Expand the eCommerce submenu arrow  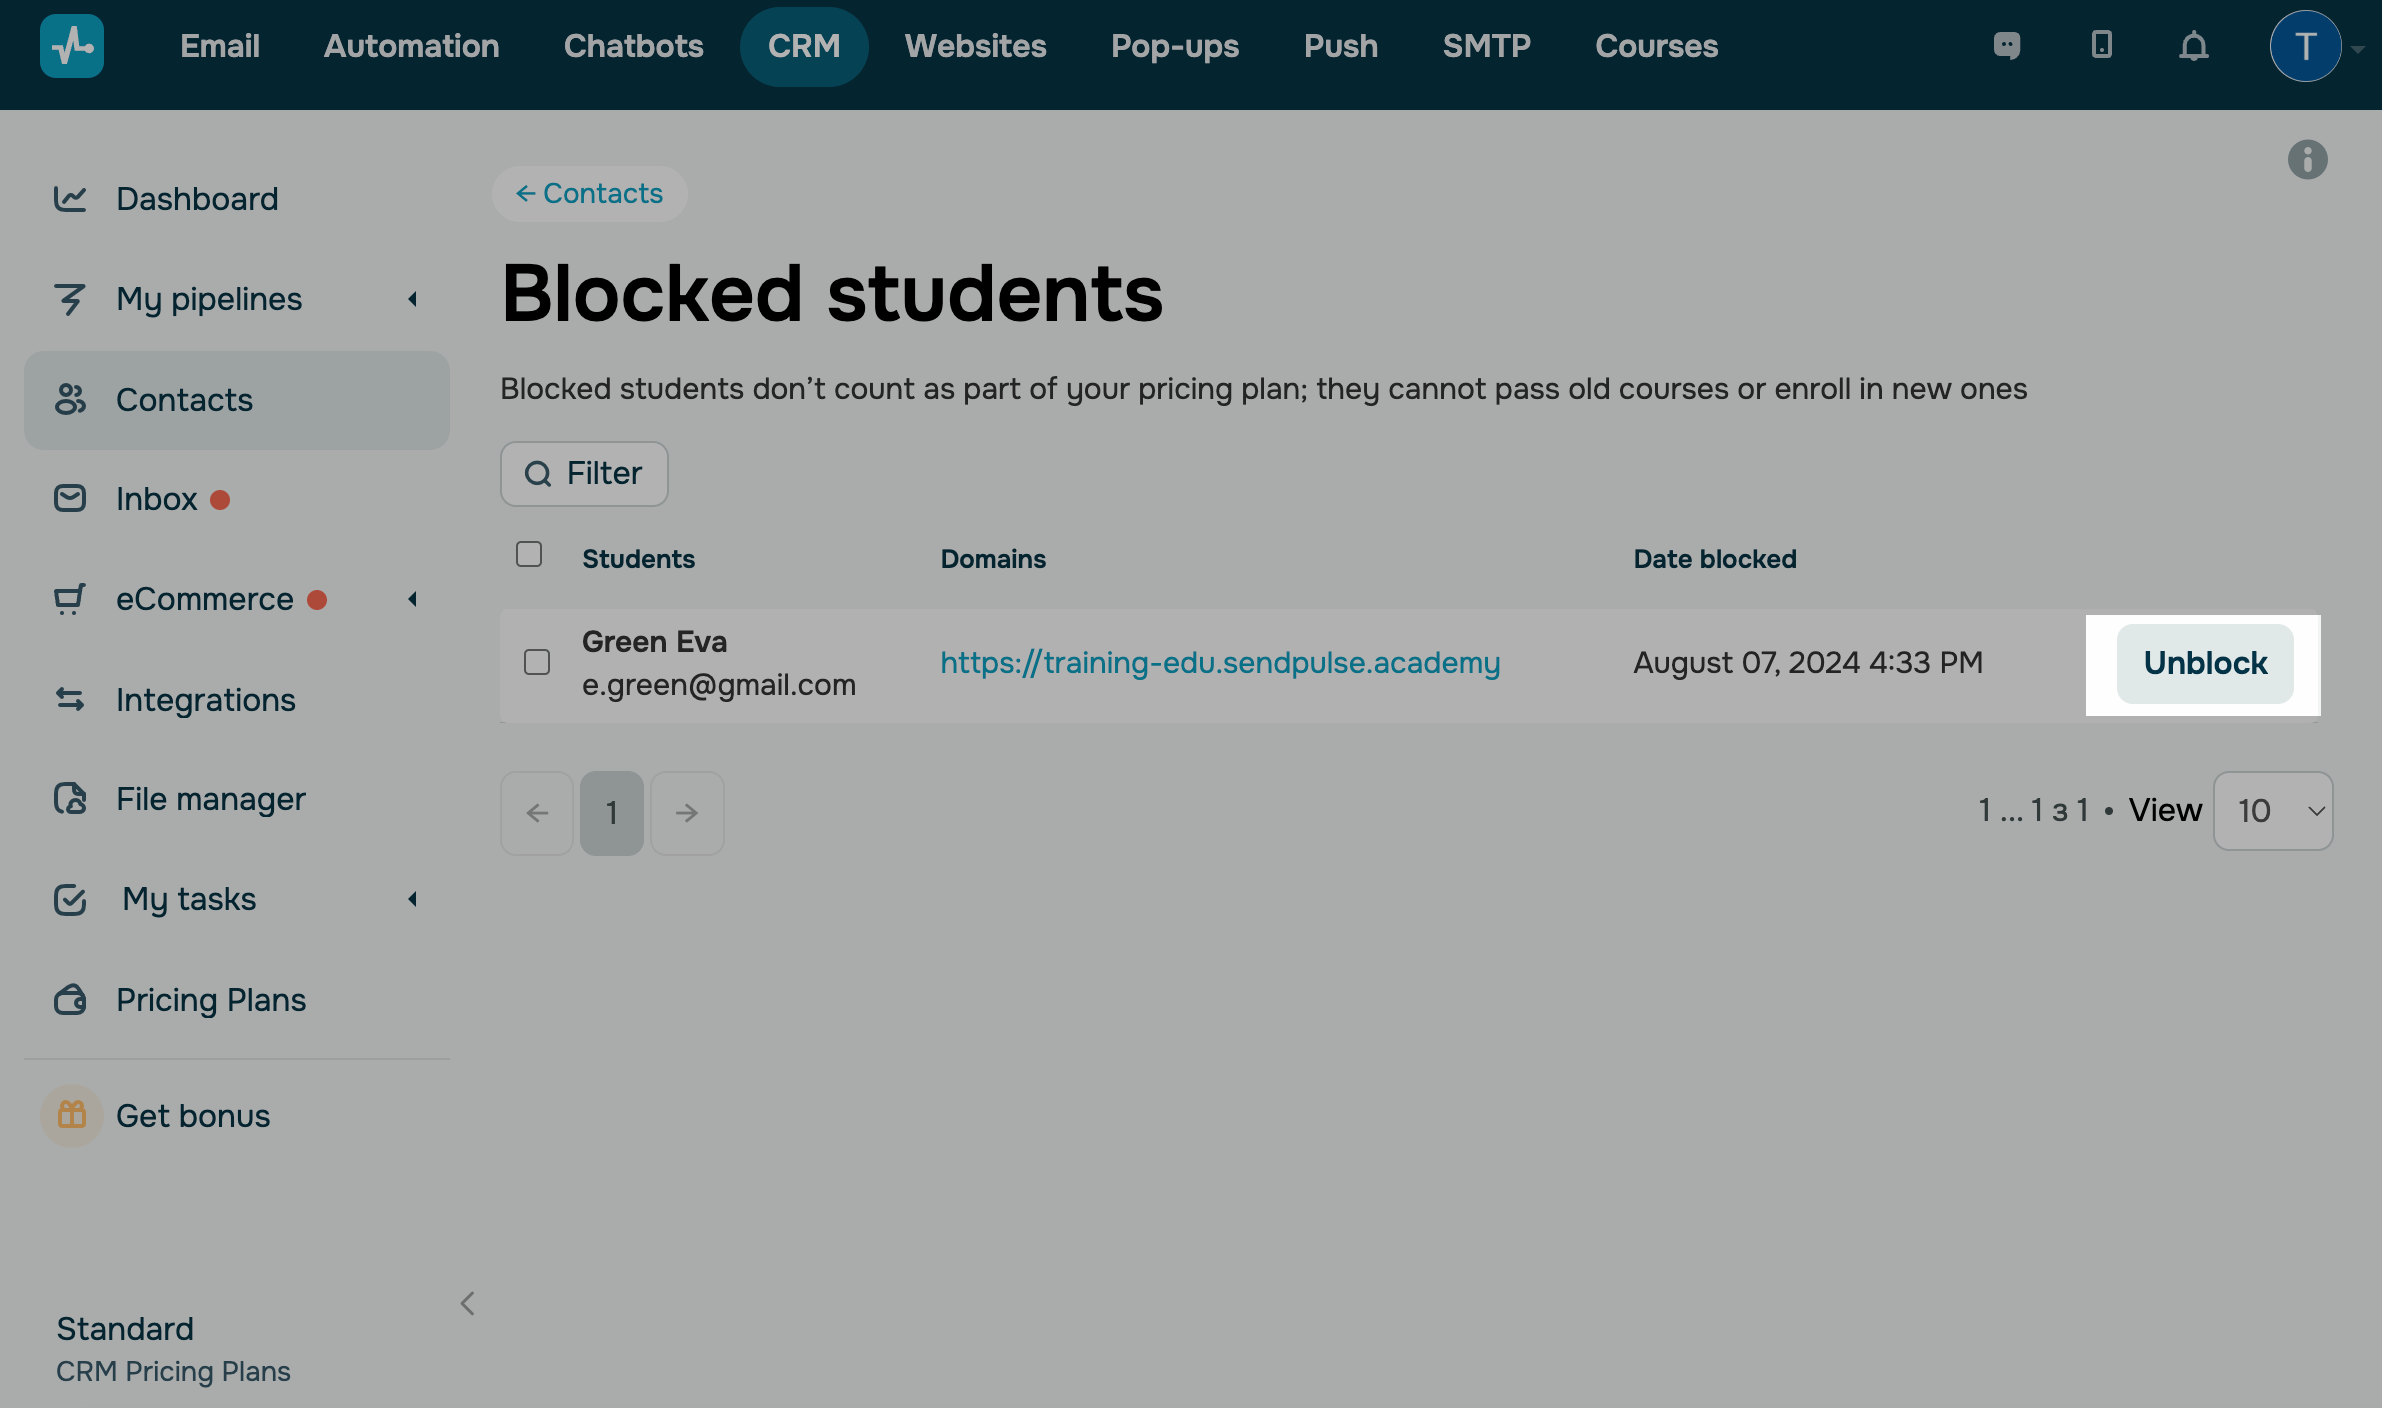click(412, 599)
